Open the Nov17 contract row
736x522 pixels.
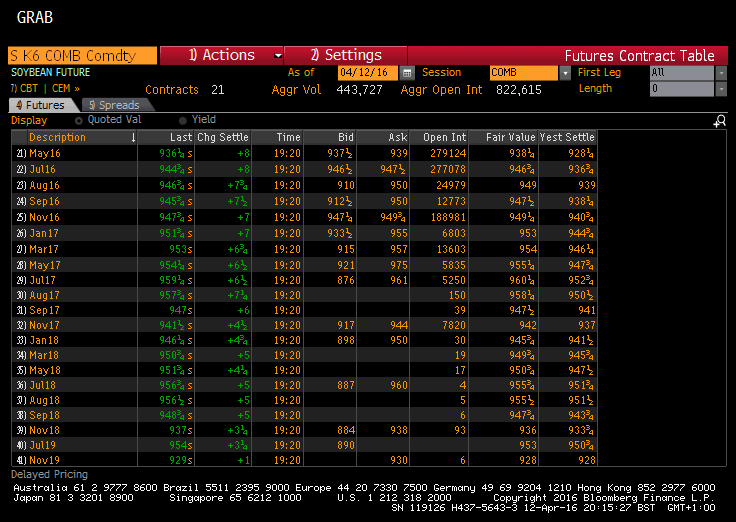pos(304,325)
